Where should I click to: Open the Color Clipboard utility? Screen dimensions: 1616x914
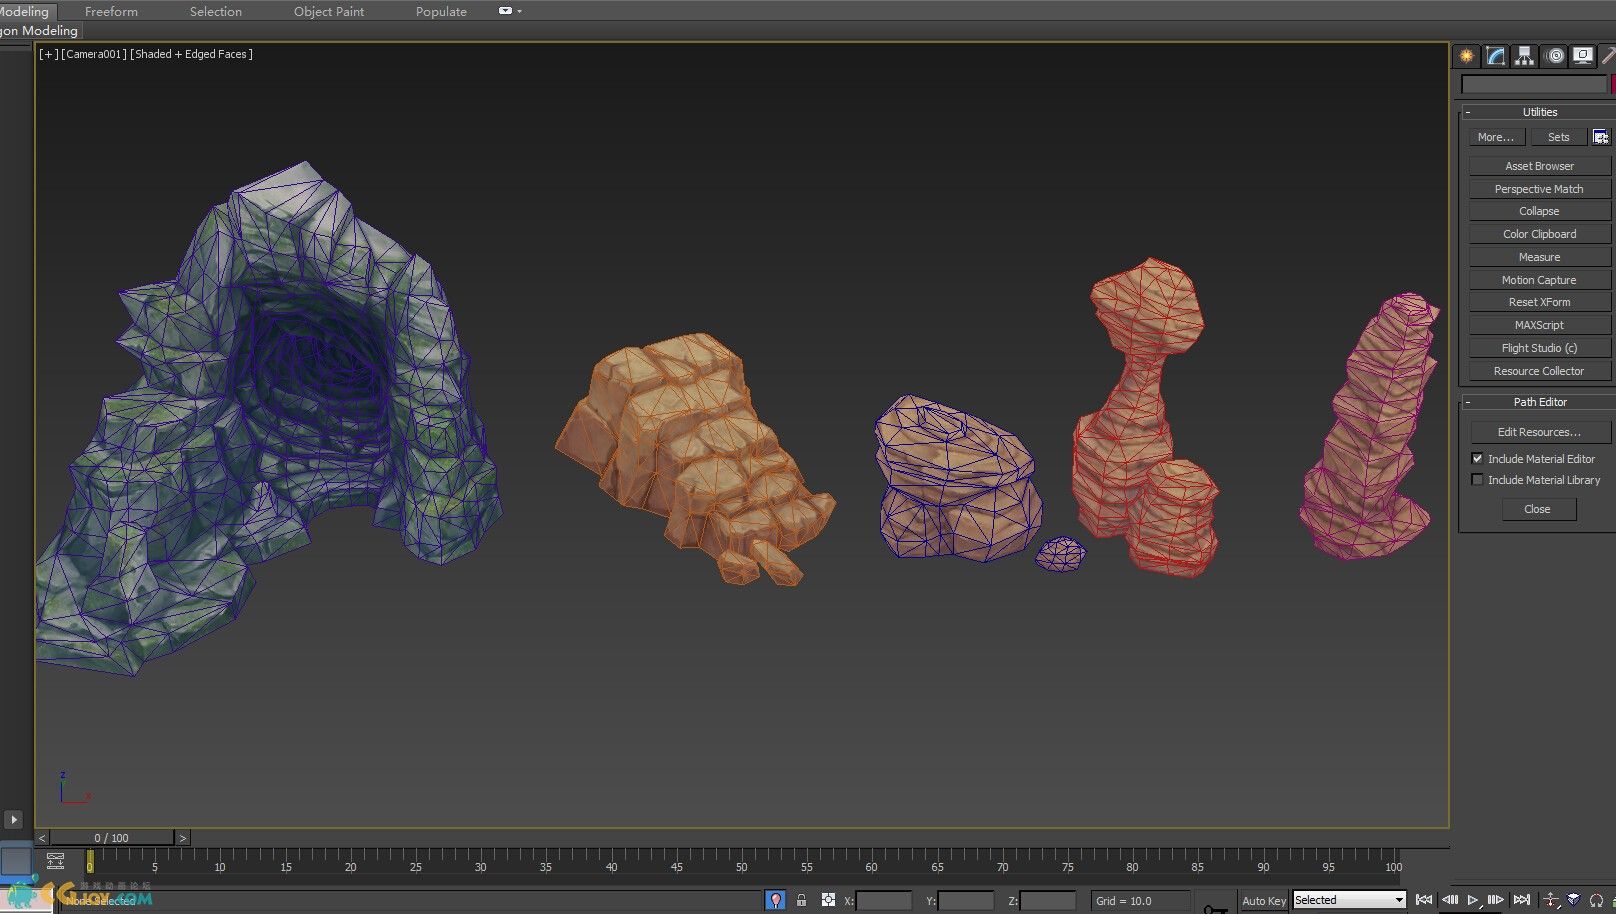[1539, 234]
